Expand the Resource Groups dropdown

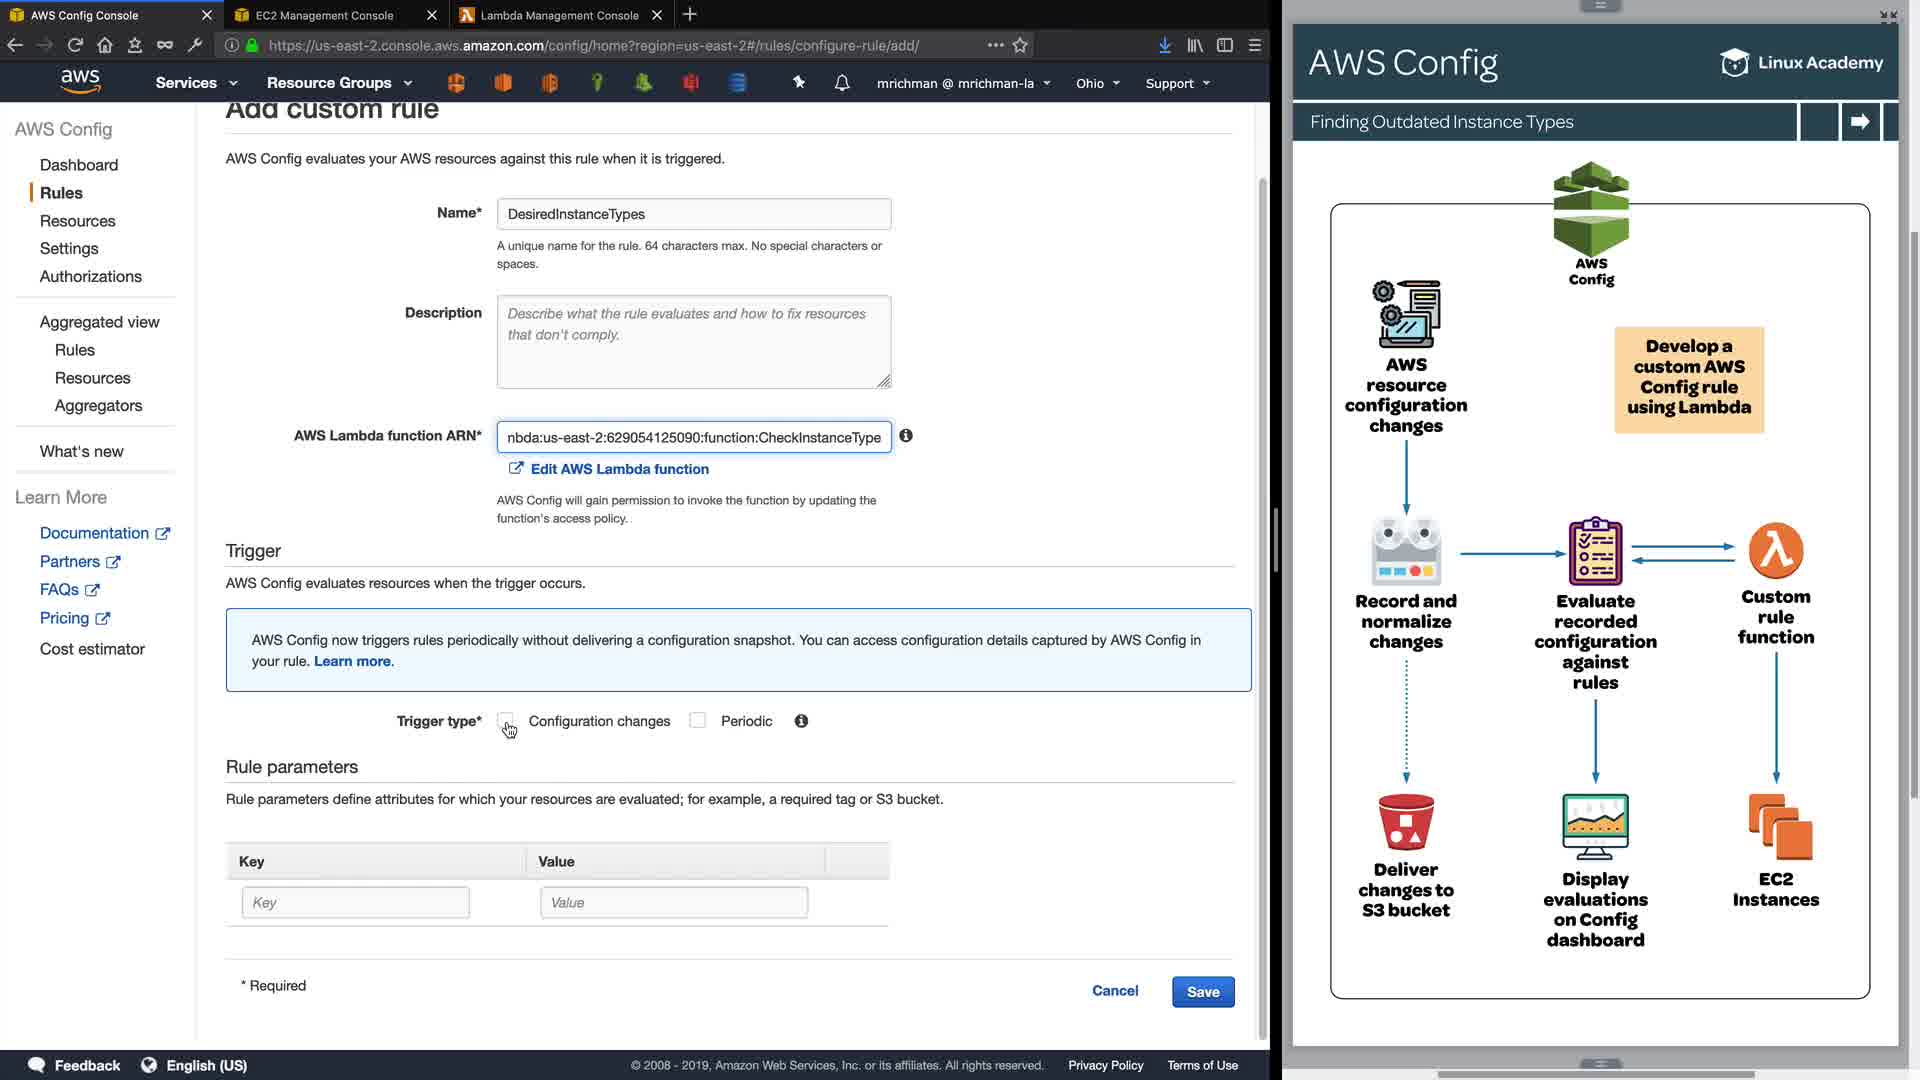click(339, 83)
